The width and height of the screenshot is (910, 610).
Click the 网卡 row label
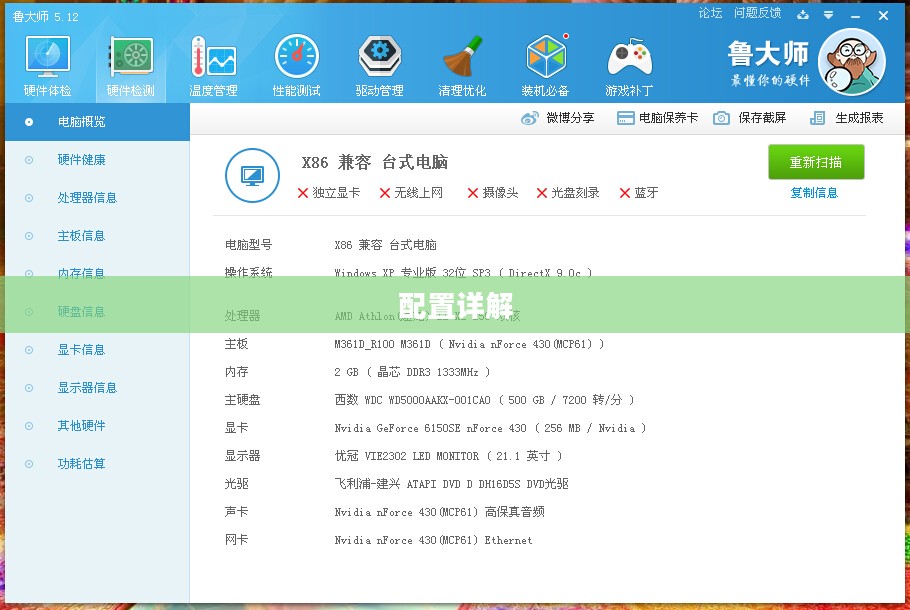(236, 540)
